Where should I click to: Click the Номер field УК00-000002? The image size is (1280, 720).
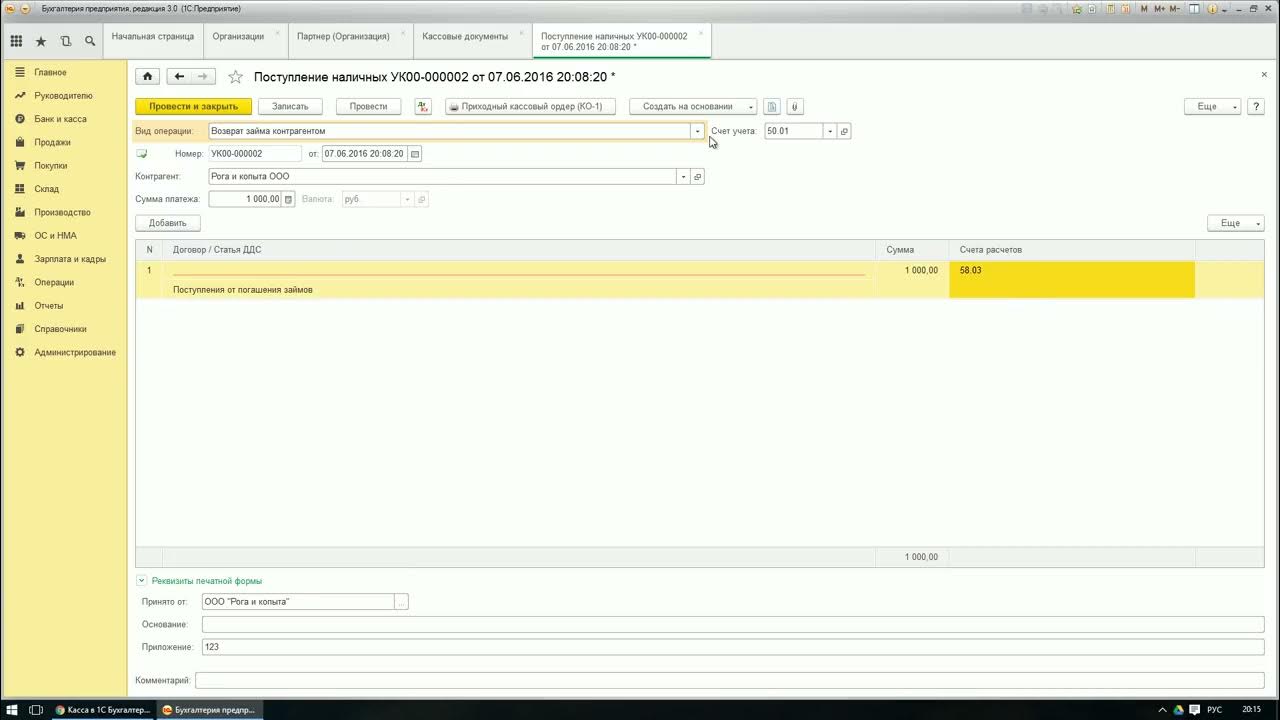tap(255, 154)
